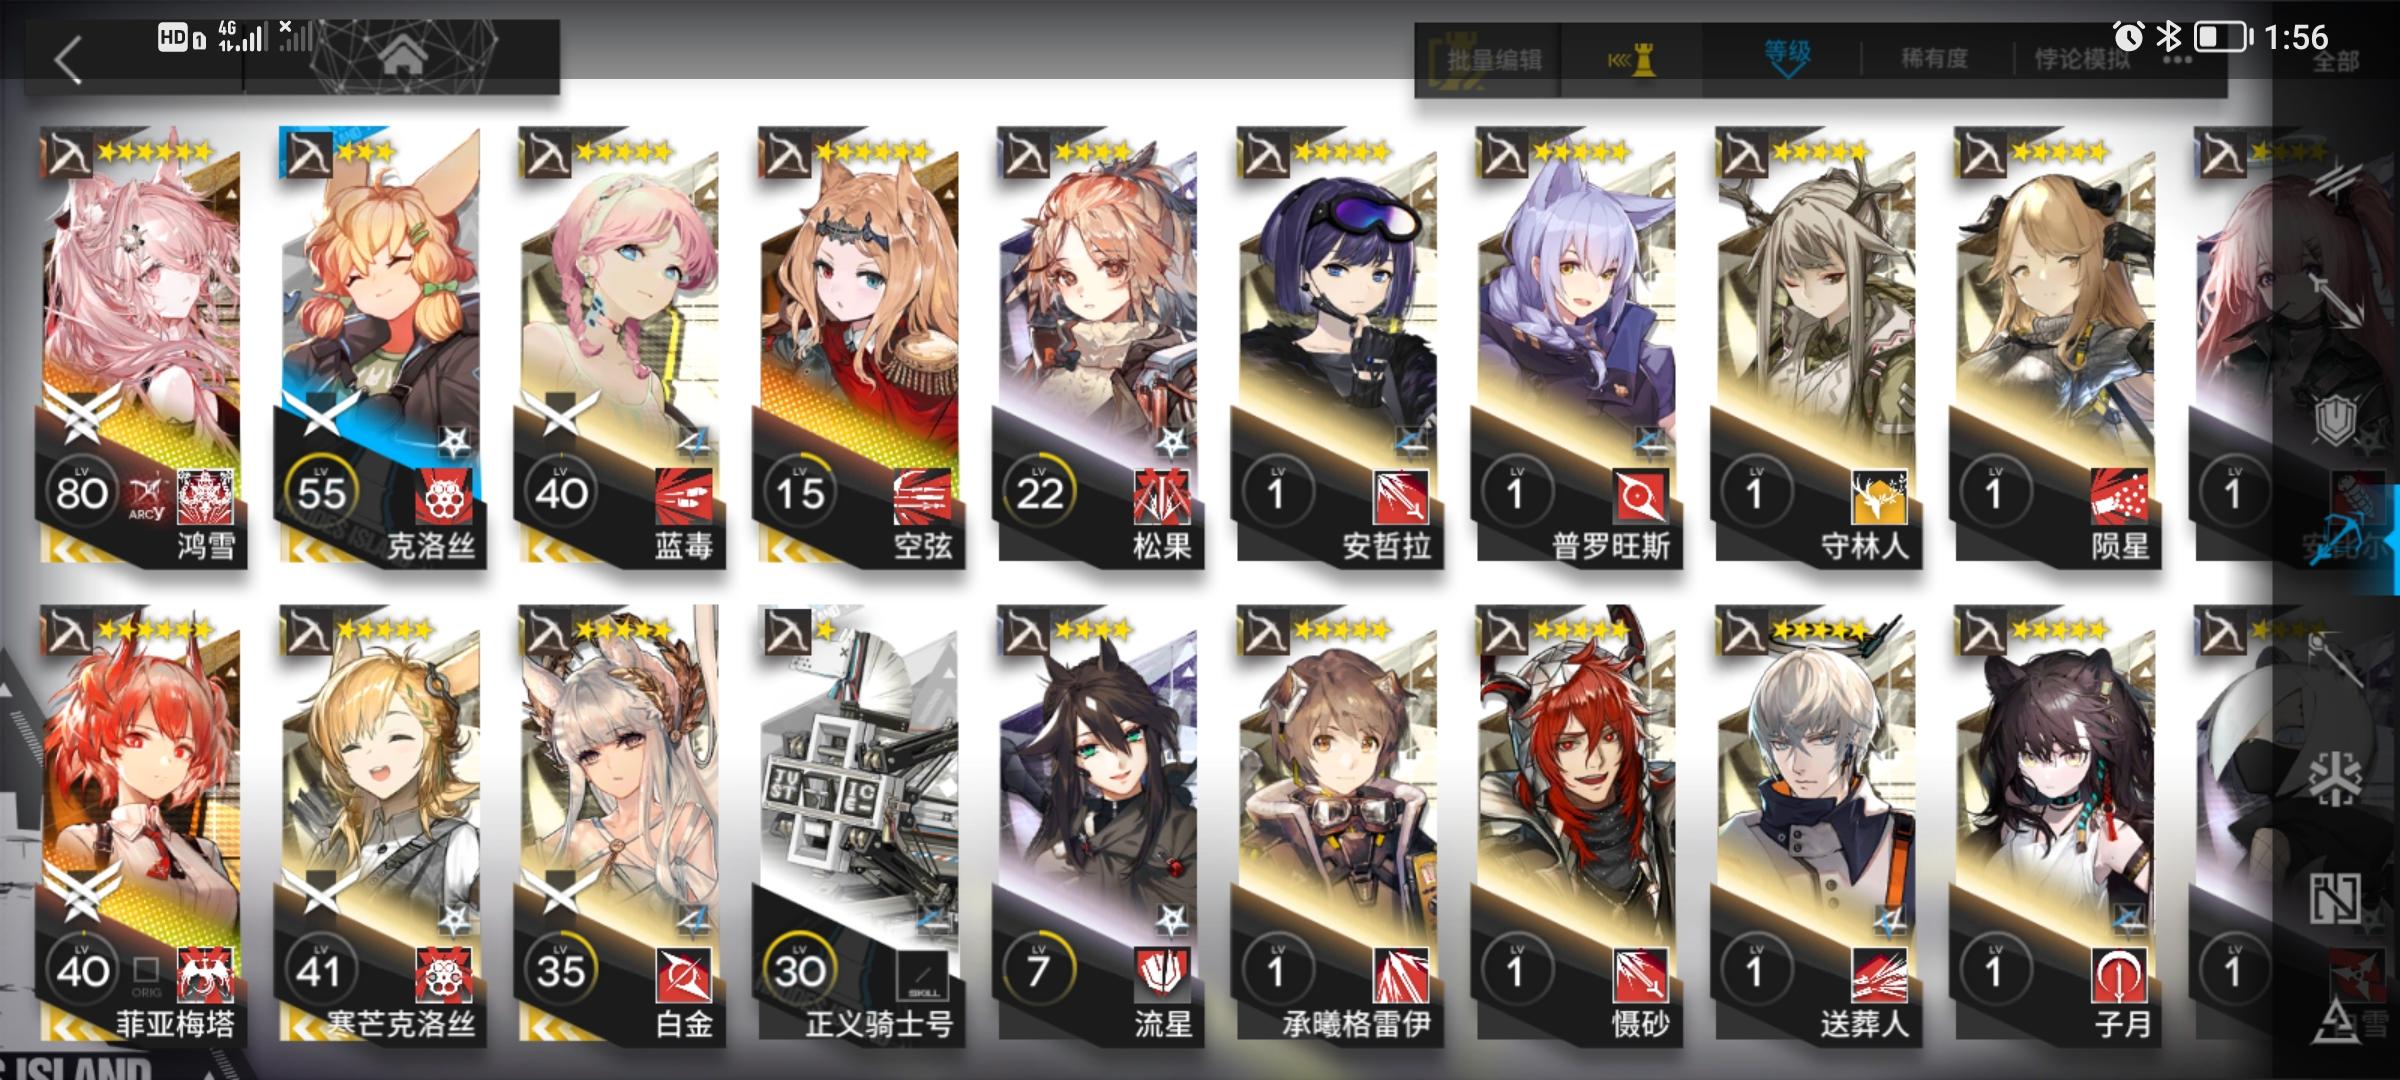Toggle the rook favorite-sort icon
Viewport: 2400px width, 1080px height.
click(1632, 60)
